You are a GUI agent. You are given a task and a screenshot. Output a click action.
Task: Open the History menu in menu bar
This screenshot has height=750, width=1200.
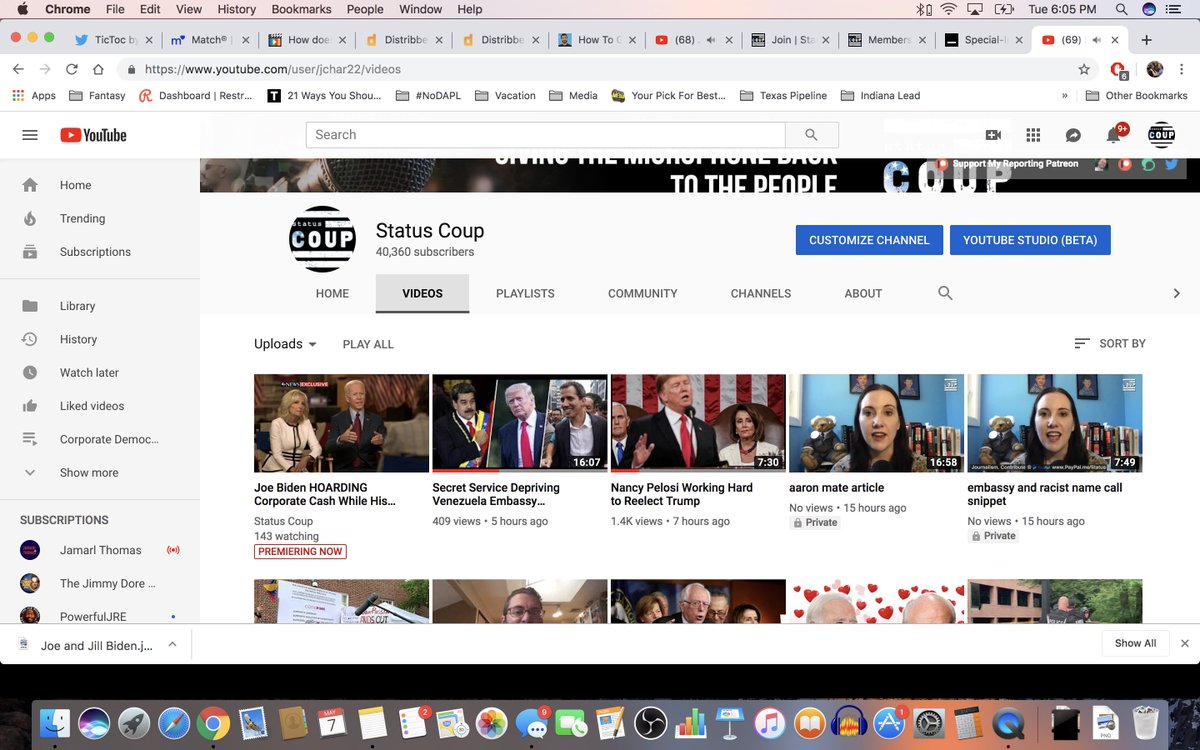pos(236,9)
